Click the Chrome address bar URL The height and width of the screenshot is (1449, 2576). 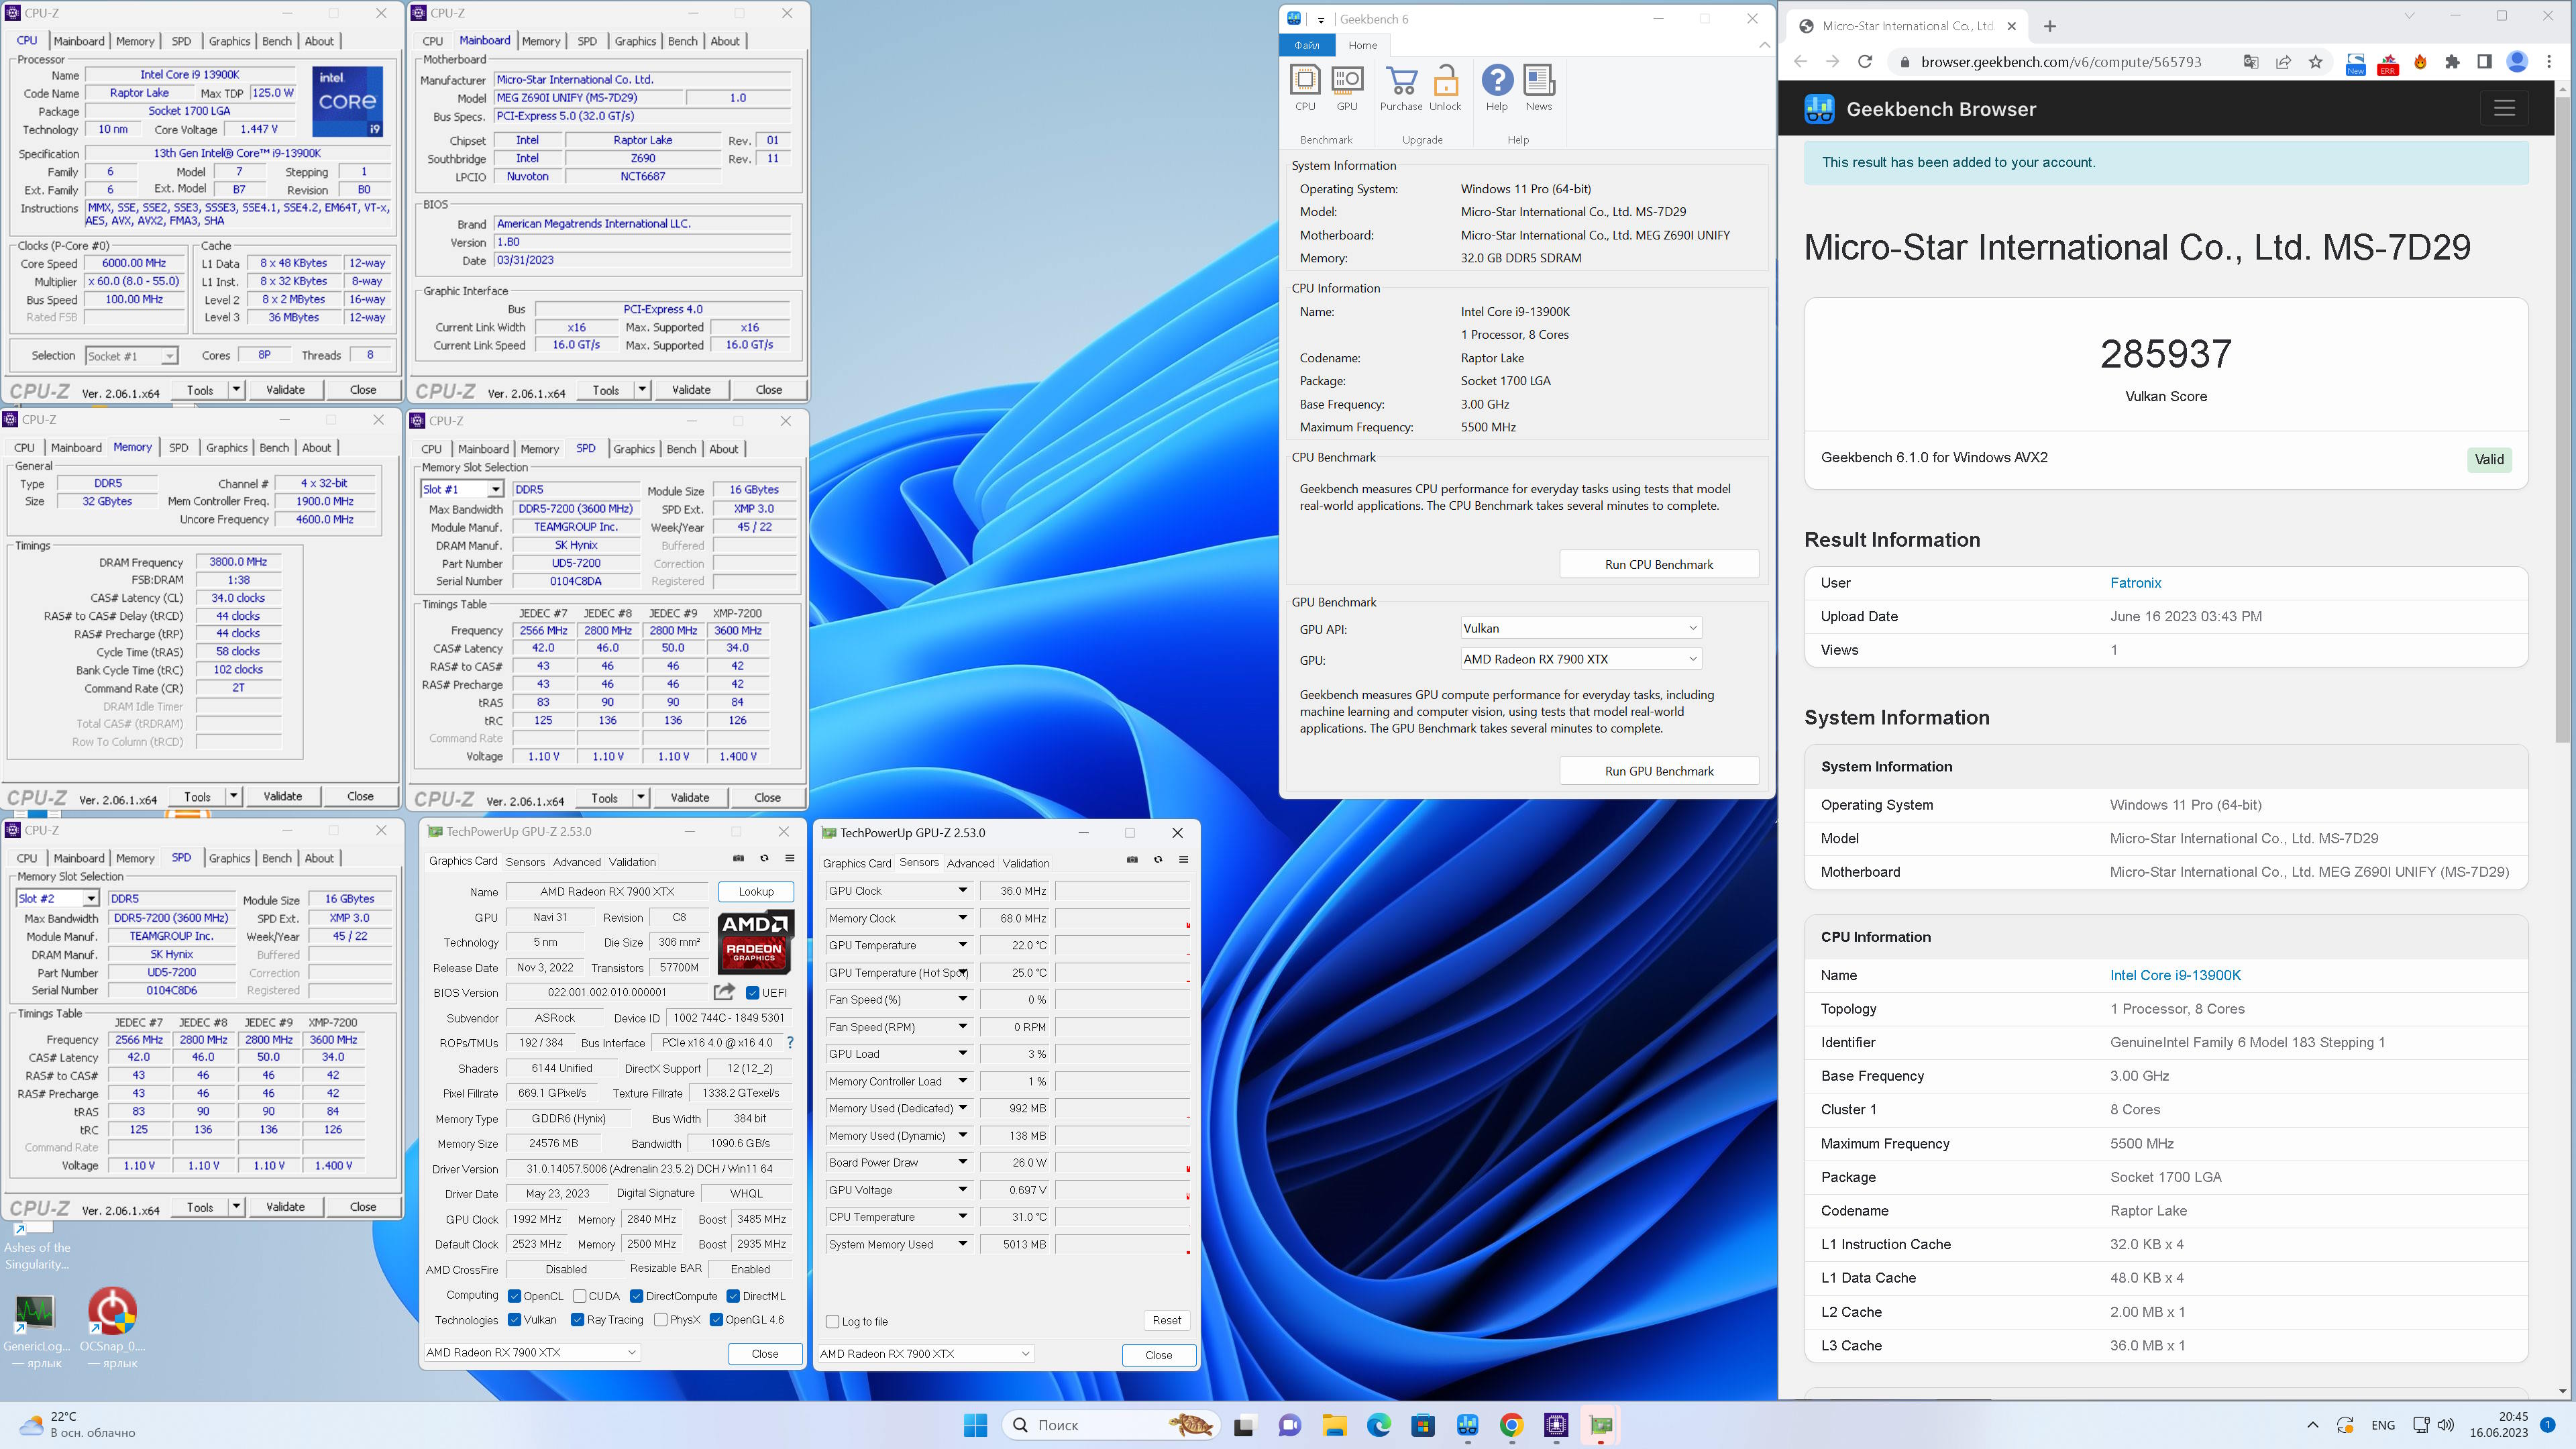click(x=2061, y=62)
